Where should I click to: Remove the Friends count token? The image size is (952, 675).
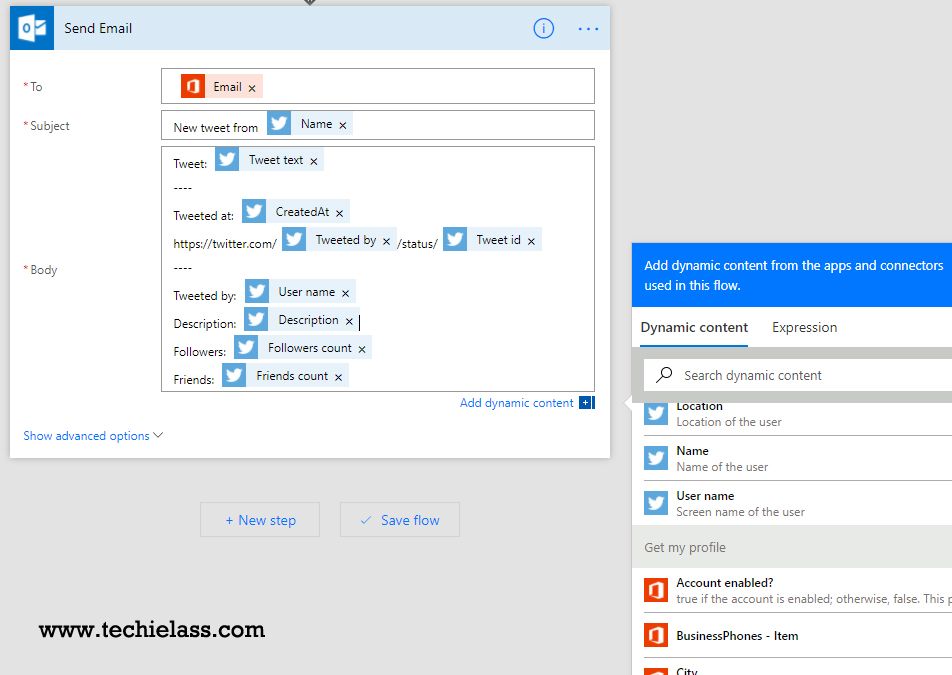pos(338,377)
